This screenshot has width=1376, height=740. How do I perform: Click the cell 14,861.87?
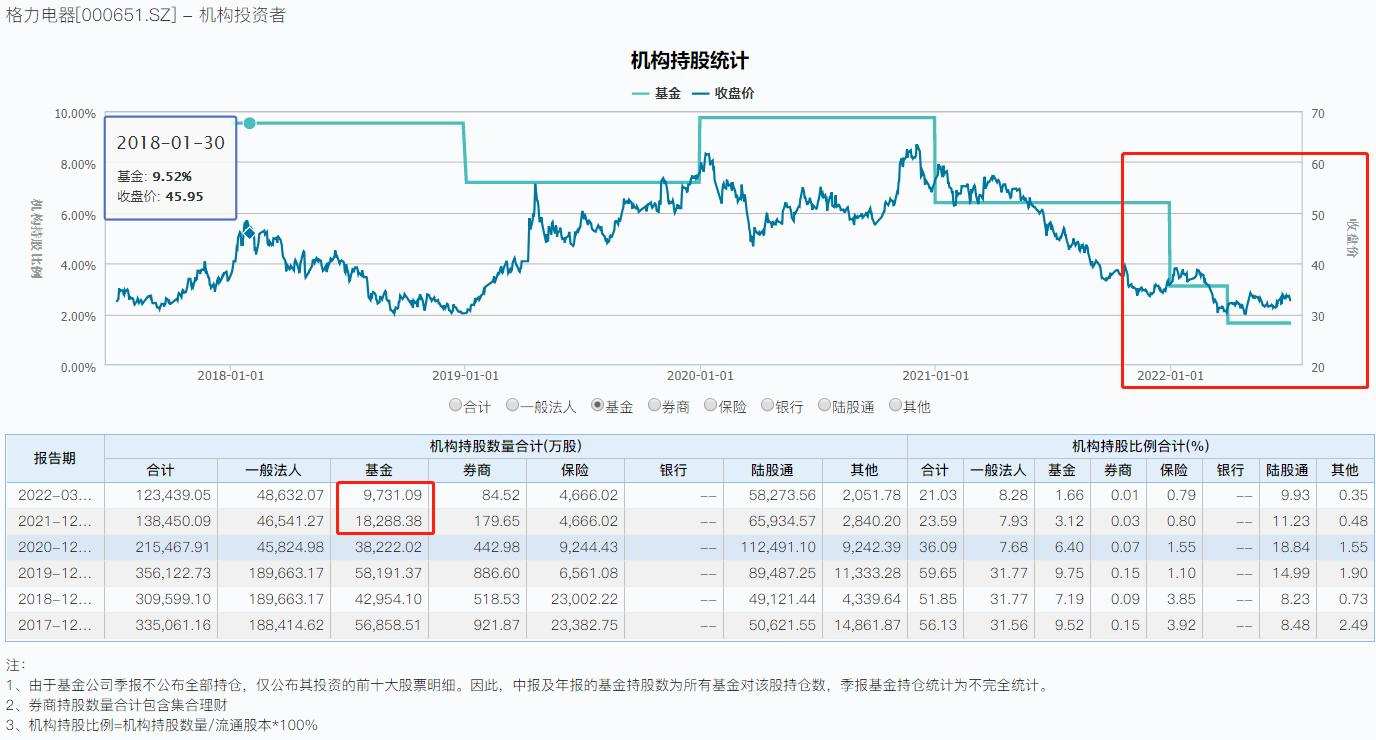[869, 625]
